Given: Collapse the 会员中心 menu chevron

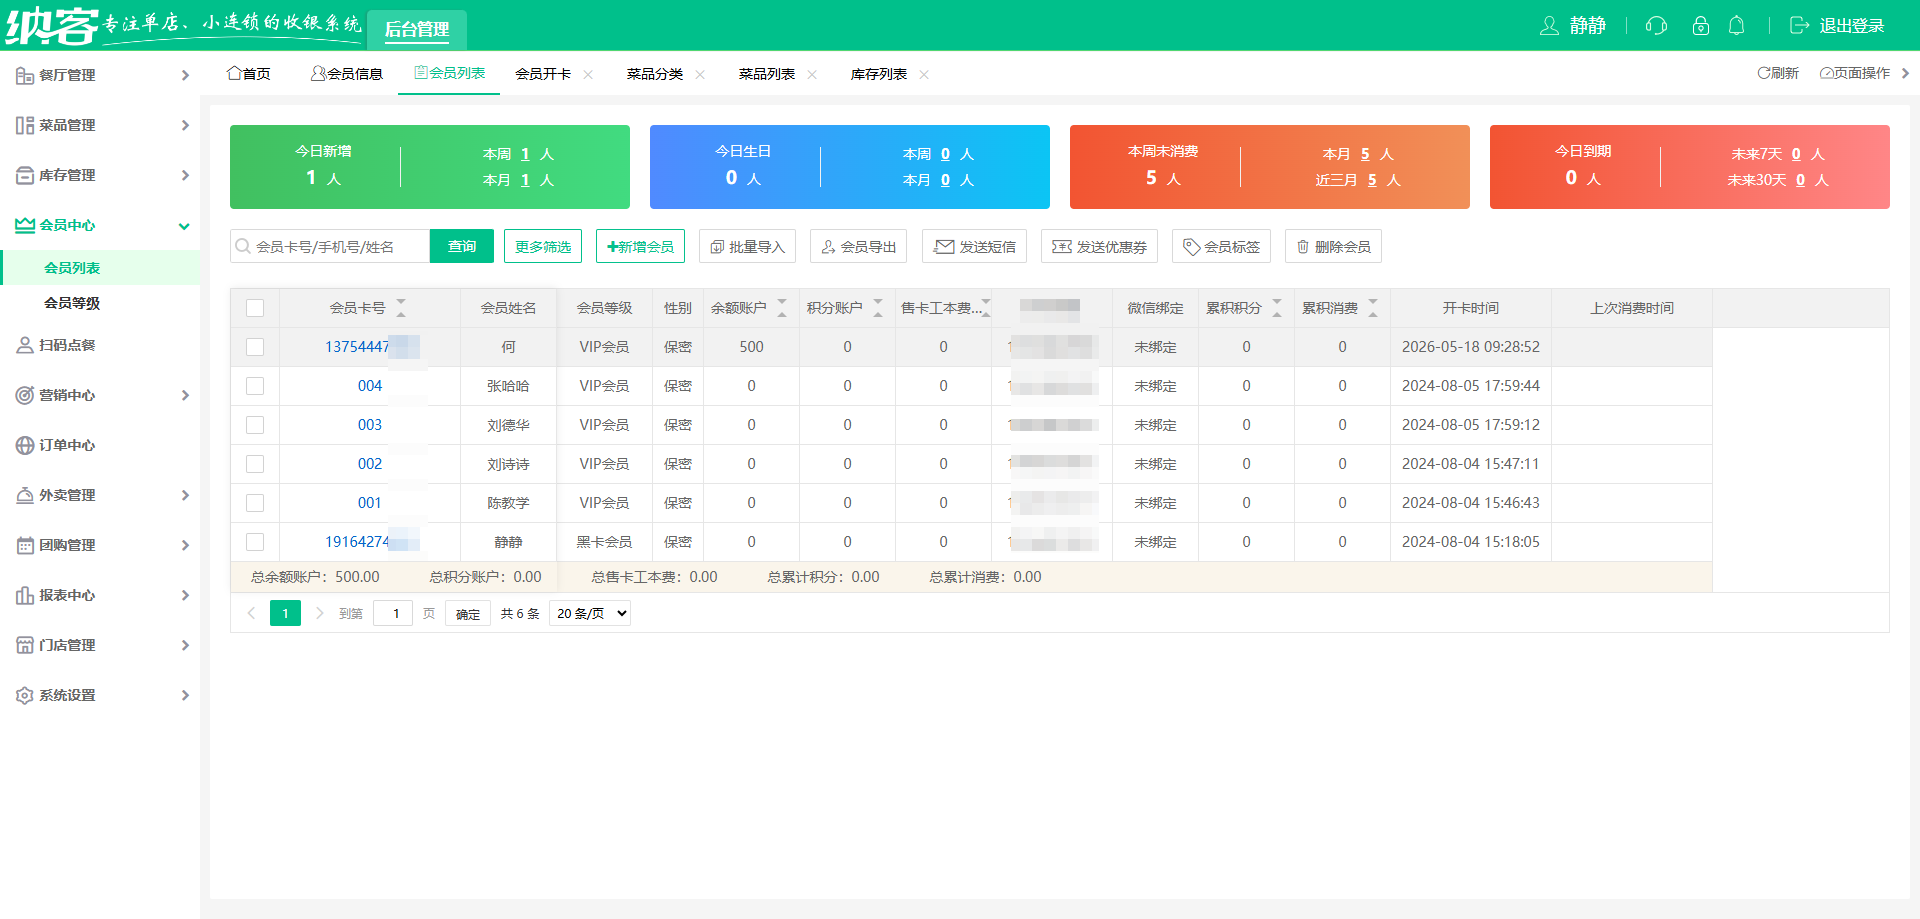Looking at the screenshot, I should coord(184,226).
